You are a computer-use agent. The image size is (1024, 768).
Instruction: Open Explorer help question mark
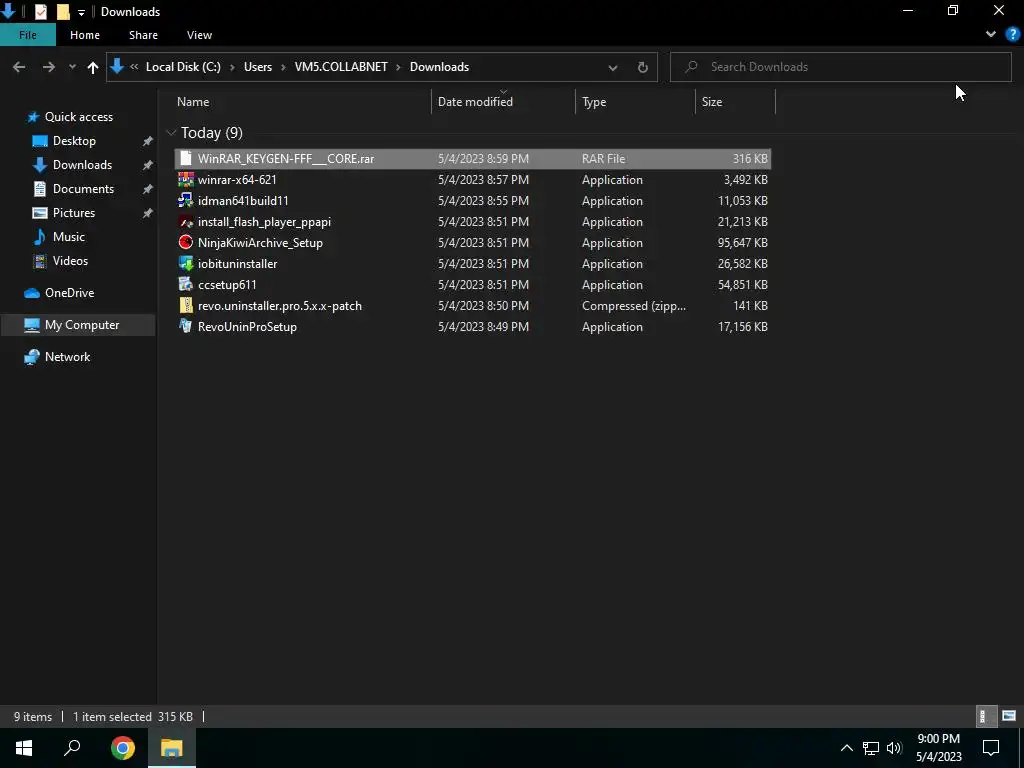[x=1013, y=35]
